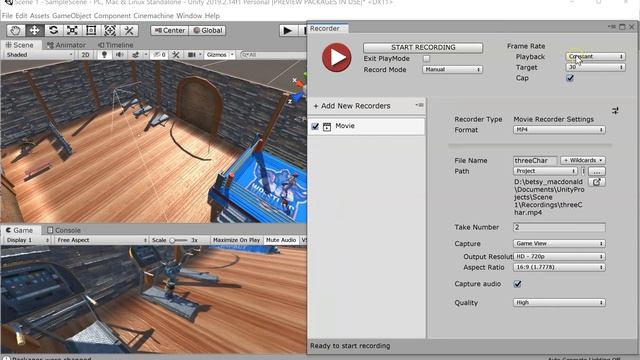Switch to the Timeline tab
The height and width of the screenshot is (360, 640).
116,45
